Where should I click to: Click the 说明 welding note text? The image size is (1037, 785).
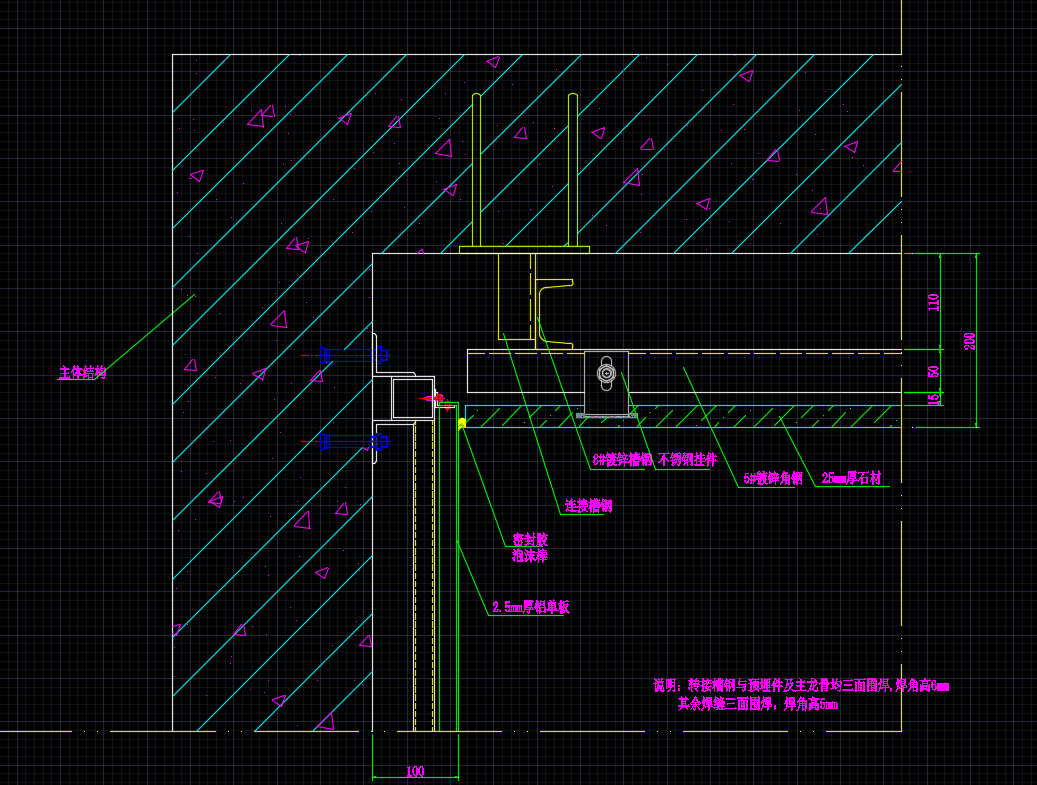pos(800,686)
